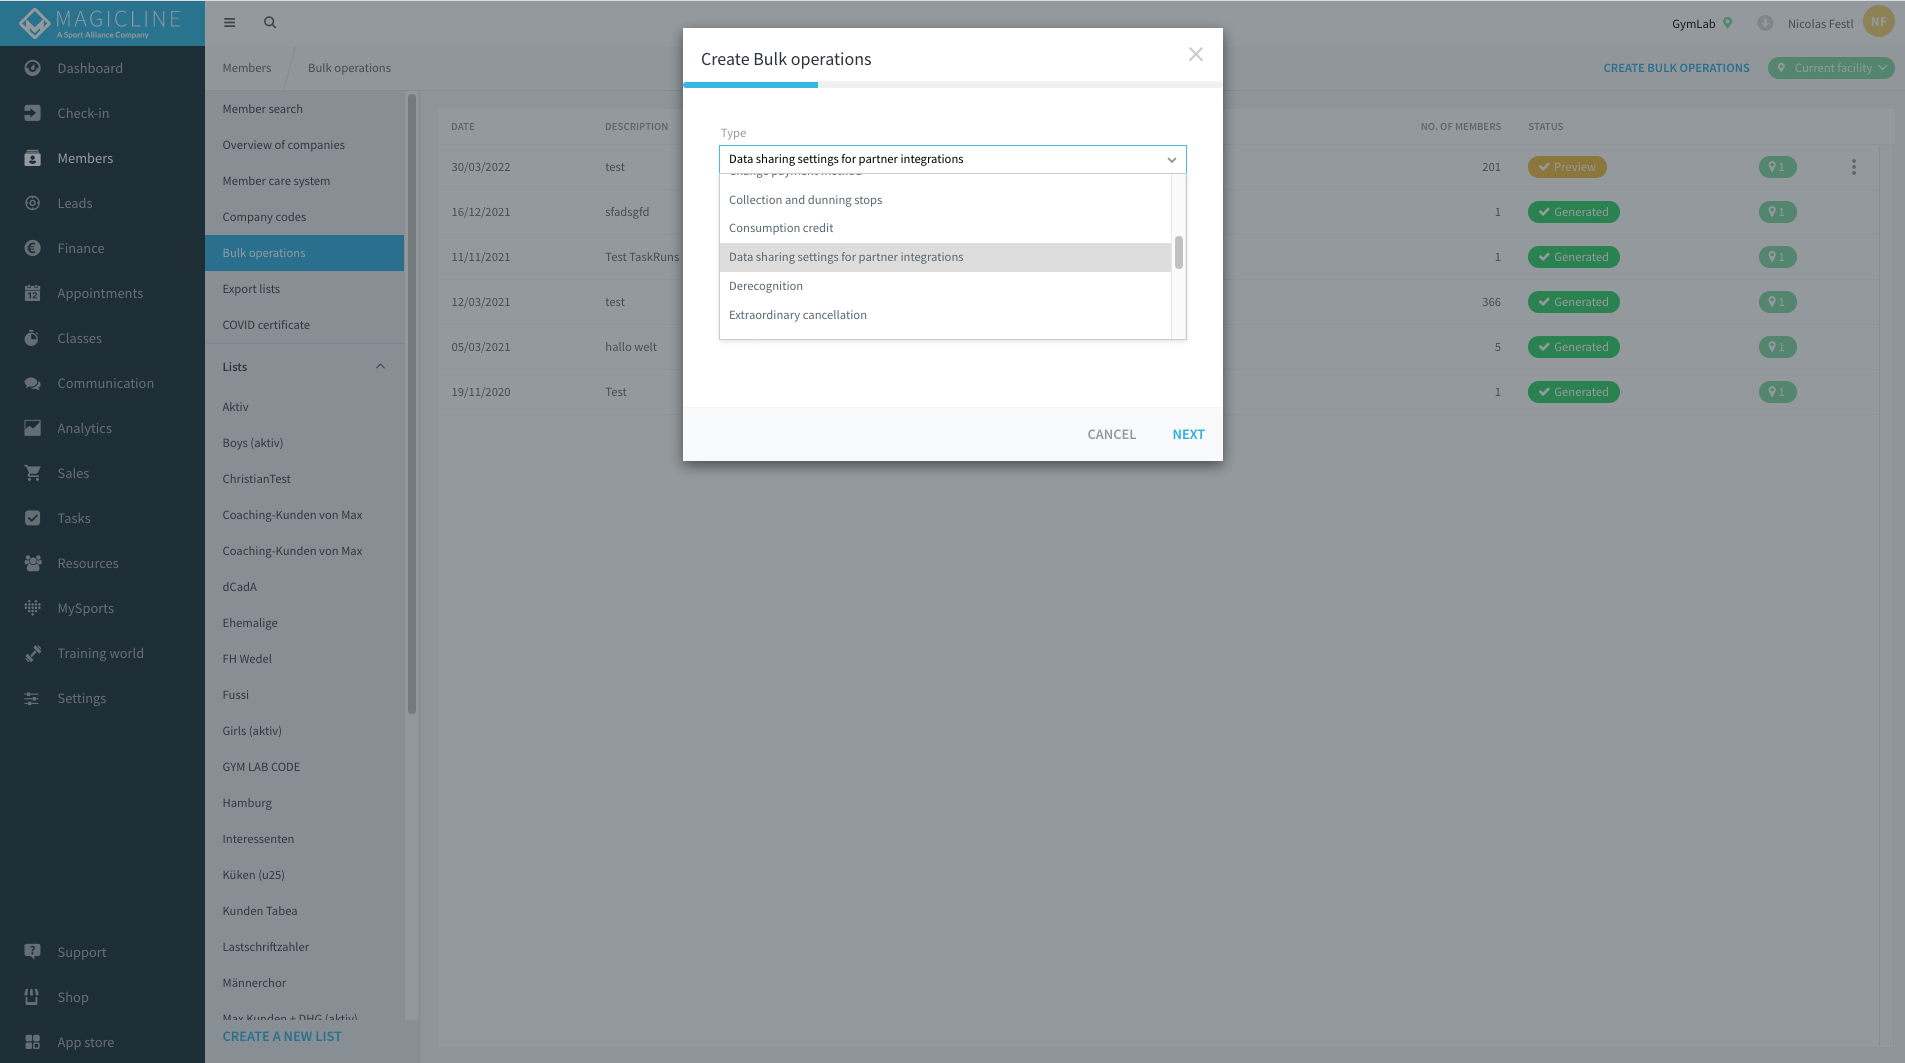This screenshot has width=1905, height=1063.
Task: Select Consumption credit option
Action: pyautogui.click(x=945, y=228)
